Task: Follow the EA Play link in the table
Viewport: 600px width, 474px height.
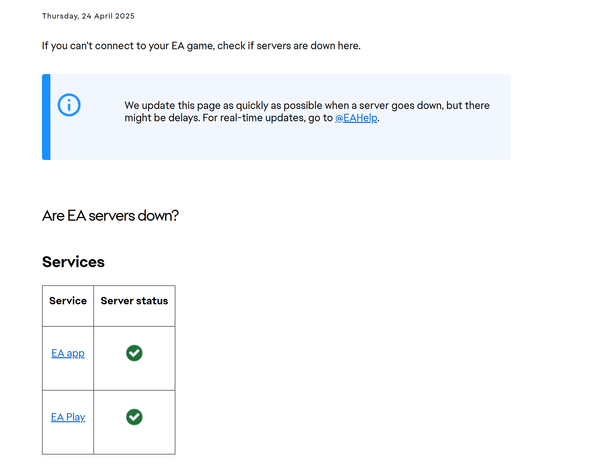Action: (68, 417)
